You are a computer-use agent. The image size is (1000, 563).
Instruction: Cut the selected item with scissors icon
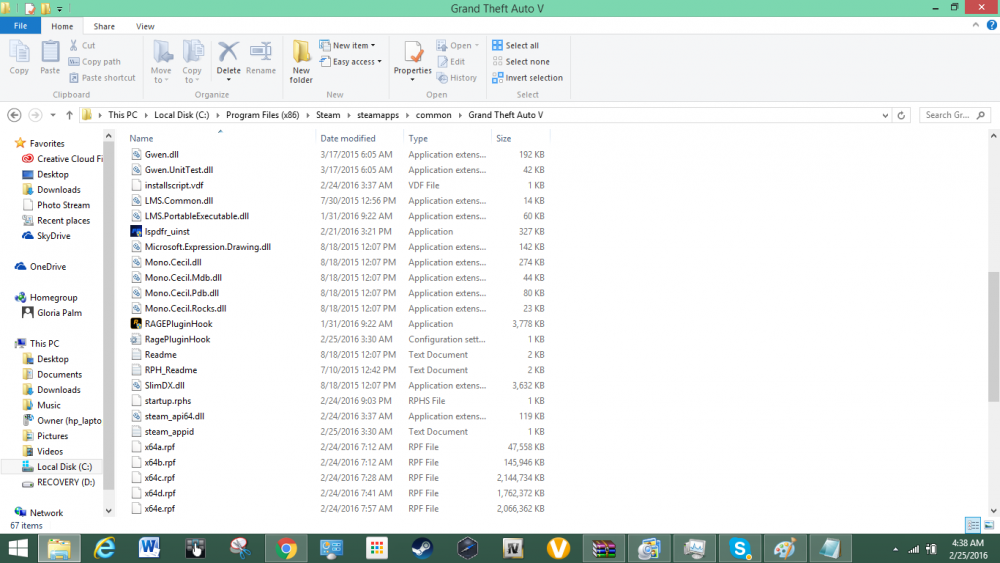pyautogui.click(x=82, y=45)
